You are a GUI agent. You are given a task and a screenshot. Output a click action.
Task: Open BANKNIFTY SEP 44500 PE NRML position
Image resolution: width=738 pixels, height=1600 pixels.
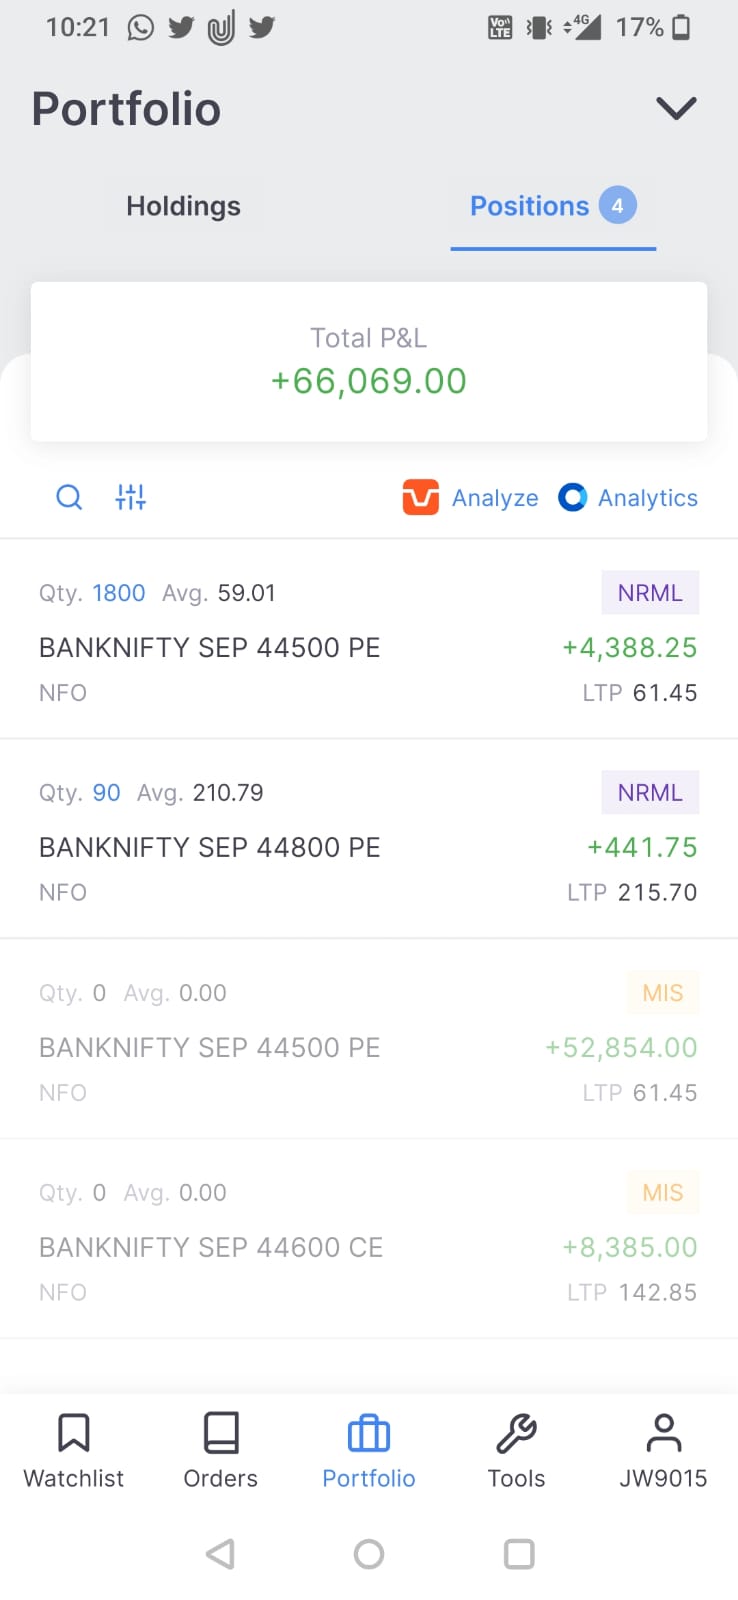[x=369, y=640]
